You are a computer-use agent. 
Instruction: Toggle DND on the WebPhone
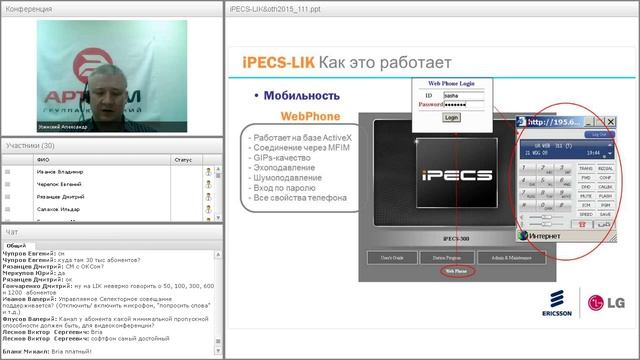[x=586, y=187]
